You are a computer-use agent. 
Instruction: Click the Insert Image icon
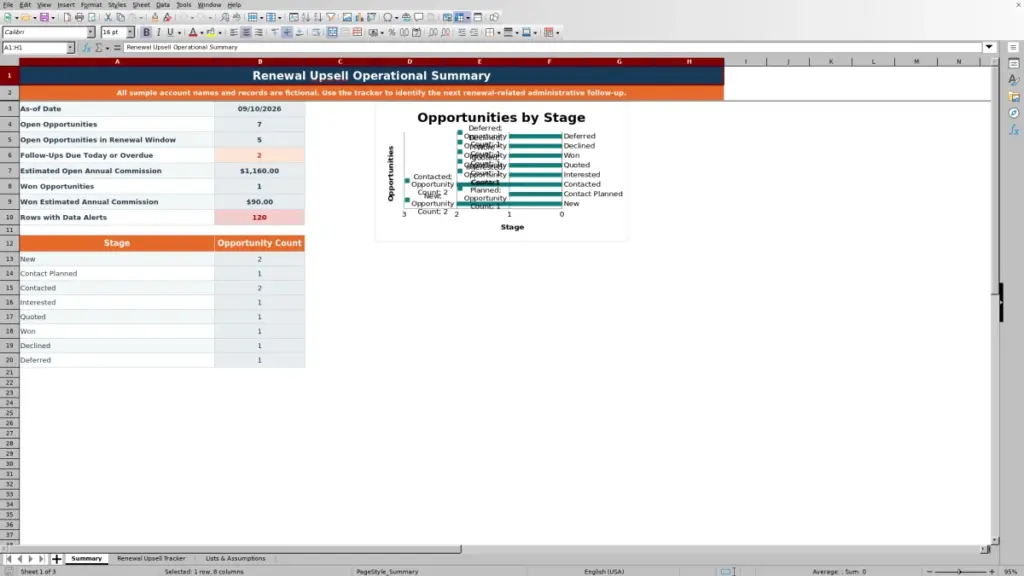(x=347, y=17)
